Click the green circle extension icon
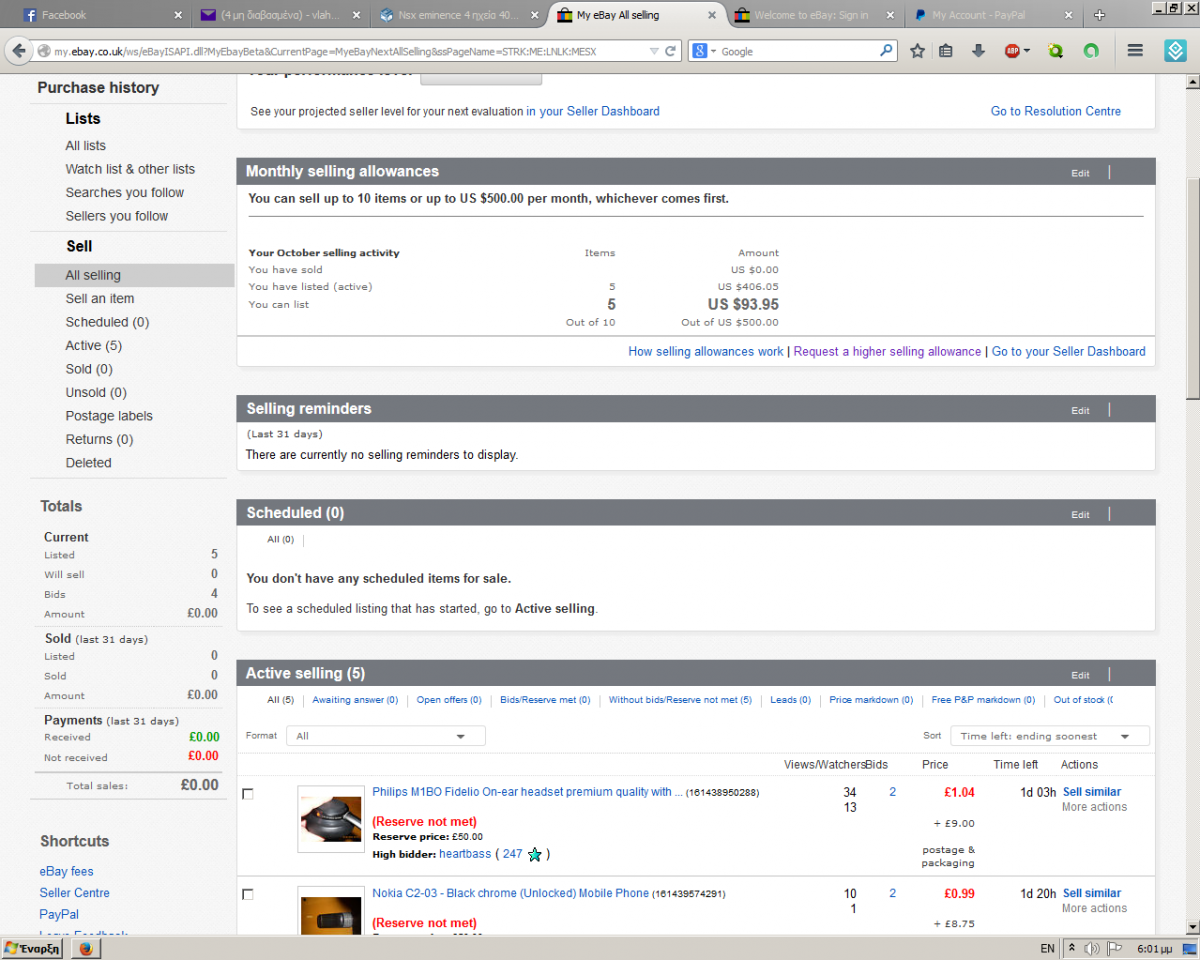Image resolution: width=1200 pixels, height=960 pixels. point(1091,51)
